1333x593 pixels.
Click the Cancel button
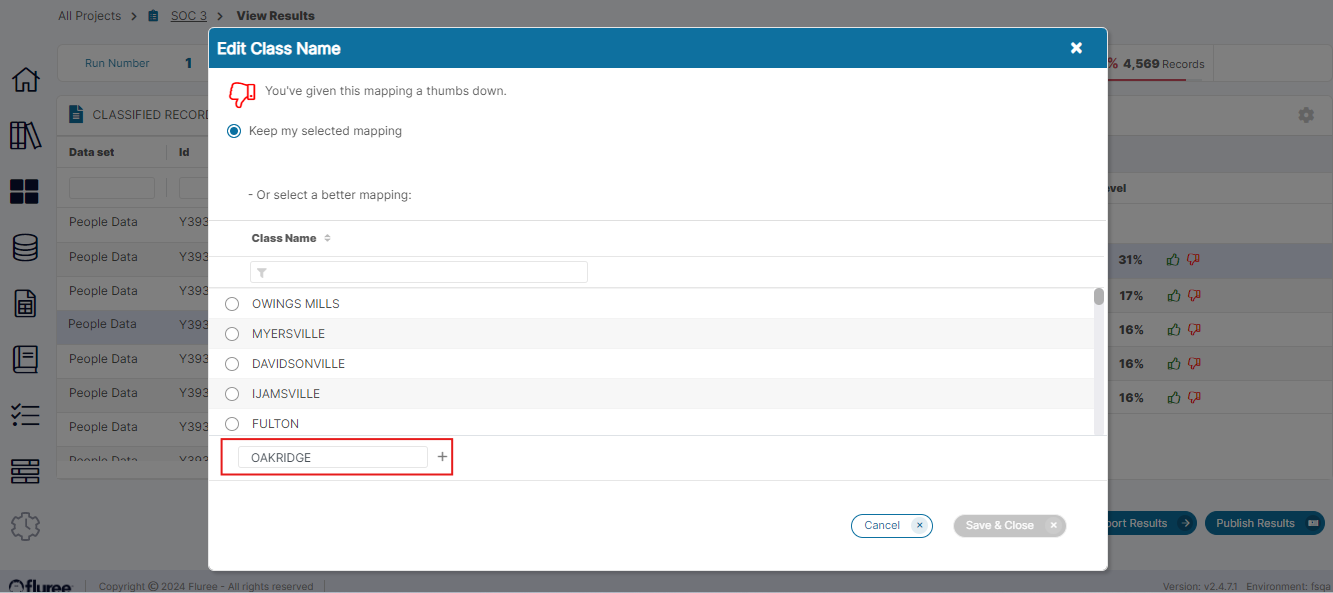tap(890, 525)
